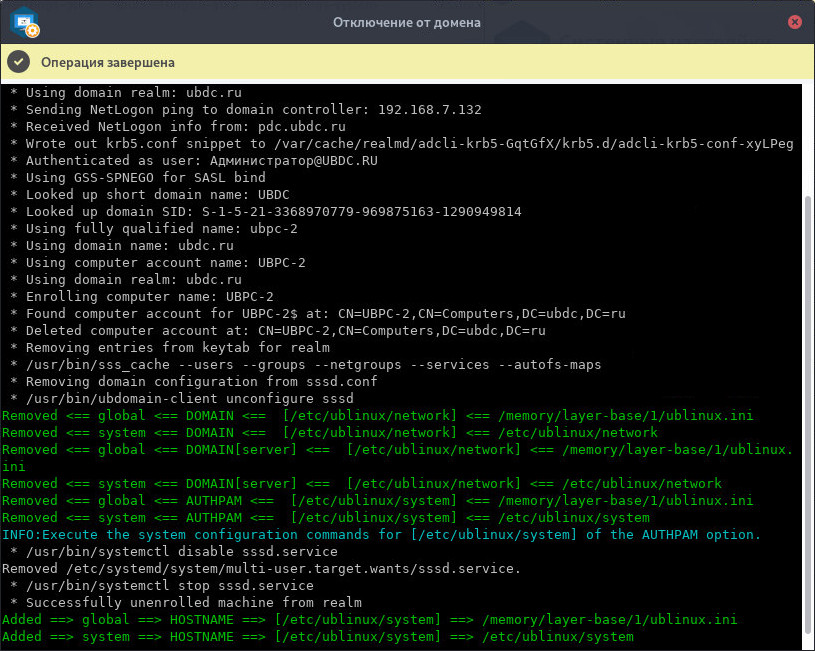The image size is (815, 651).
Task: Click the 'Wrote out krb5.conf snippet' line
Action: coord(401,144)
